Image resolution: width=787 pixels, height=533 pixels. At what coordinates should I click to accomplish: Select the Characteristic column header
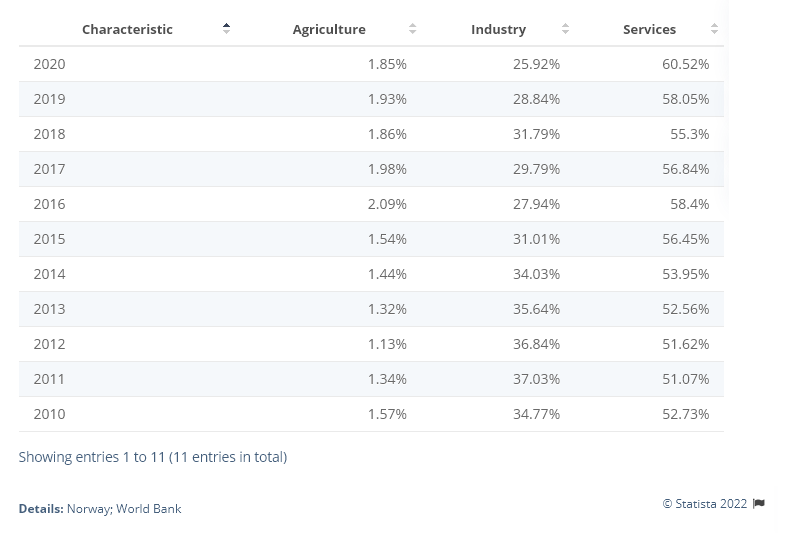[127, 29]
